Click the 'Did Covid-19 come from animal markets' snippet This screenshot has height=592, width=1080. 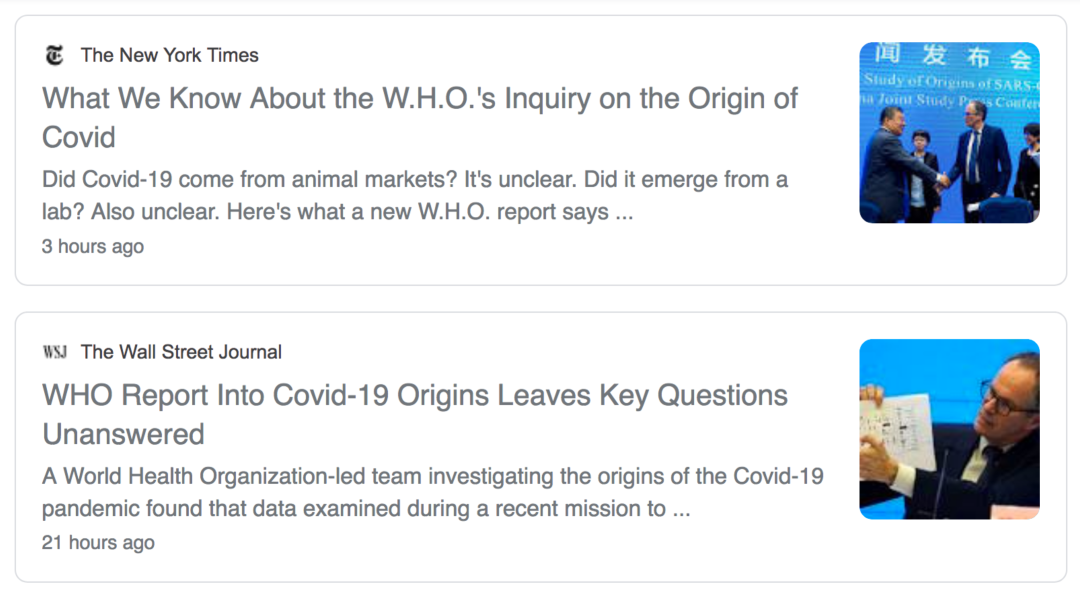coord(415,180)
